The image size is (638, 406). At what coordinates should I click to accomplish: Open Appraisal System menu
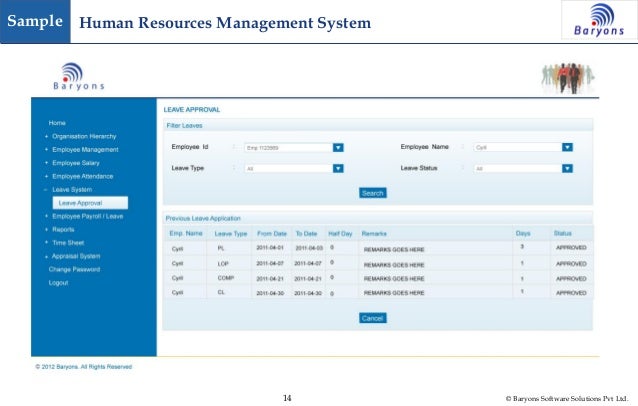(76, 256)
